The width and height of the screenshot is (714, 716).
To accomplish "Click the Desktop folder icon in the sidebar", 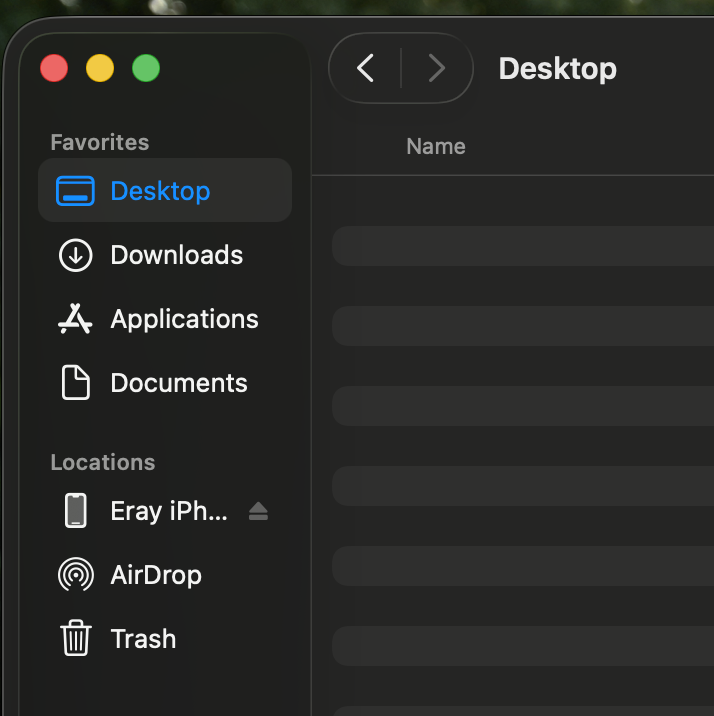I will pyautogui.click(x=75, y=191).
